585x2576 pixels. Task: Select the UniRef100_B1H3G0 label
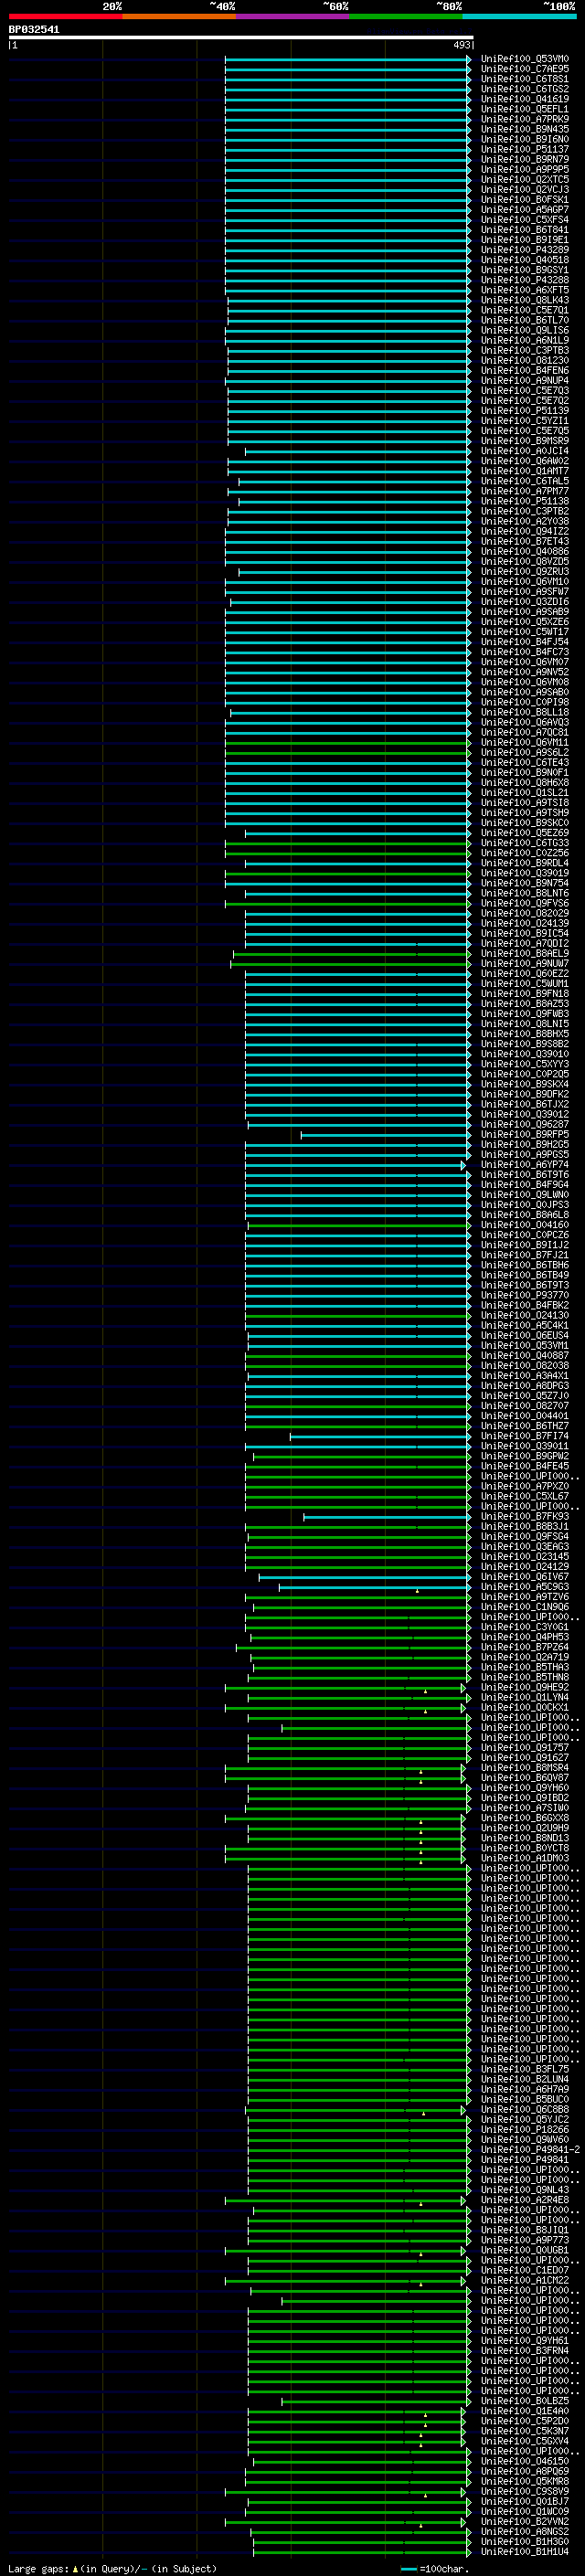525,2541
